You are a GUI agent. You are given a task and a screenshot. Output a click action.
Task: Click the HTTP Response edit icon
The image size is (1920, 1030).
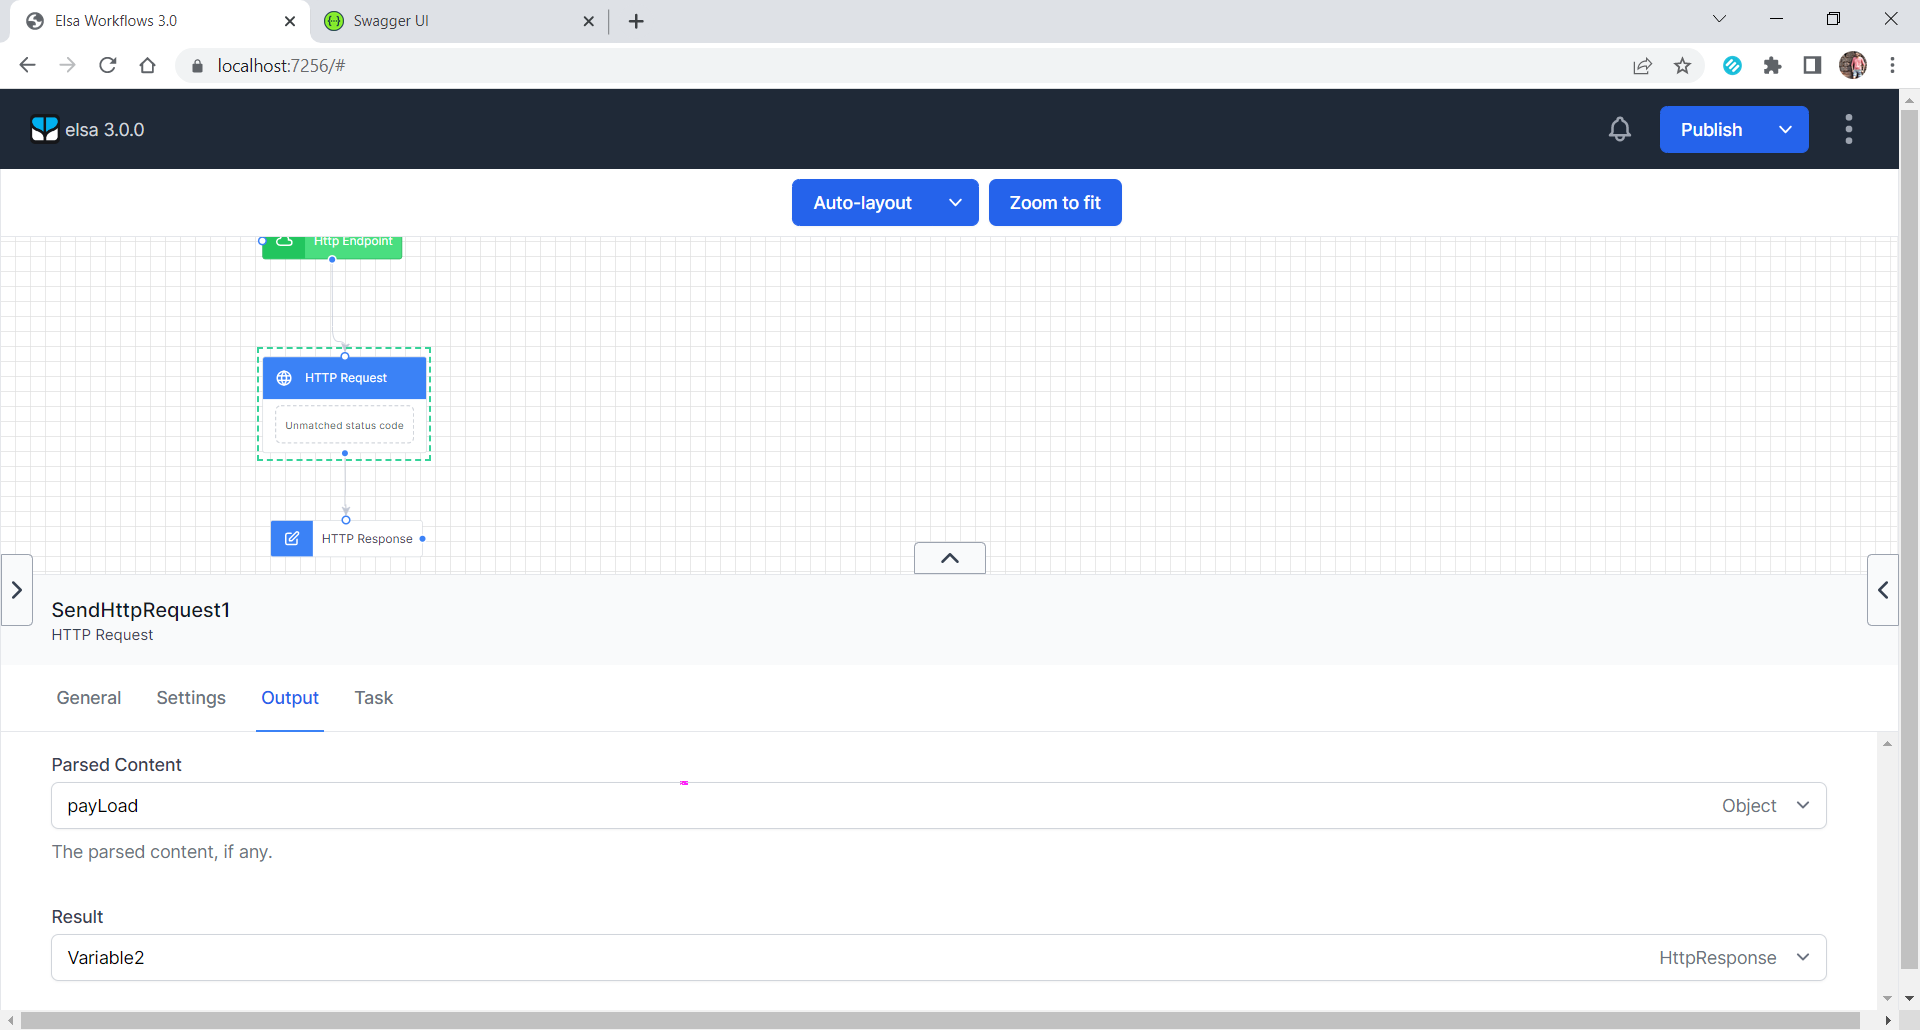[x=292, y=539]
